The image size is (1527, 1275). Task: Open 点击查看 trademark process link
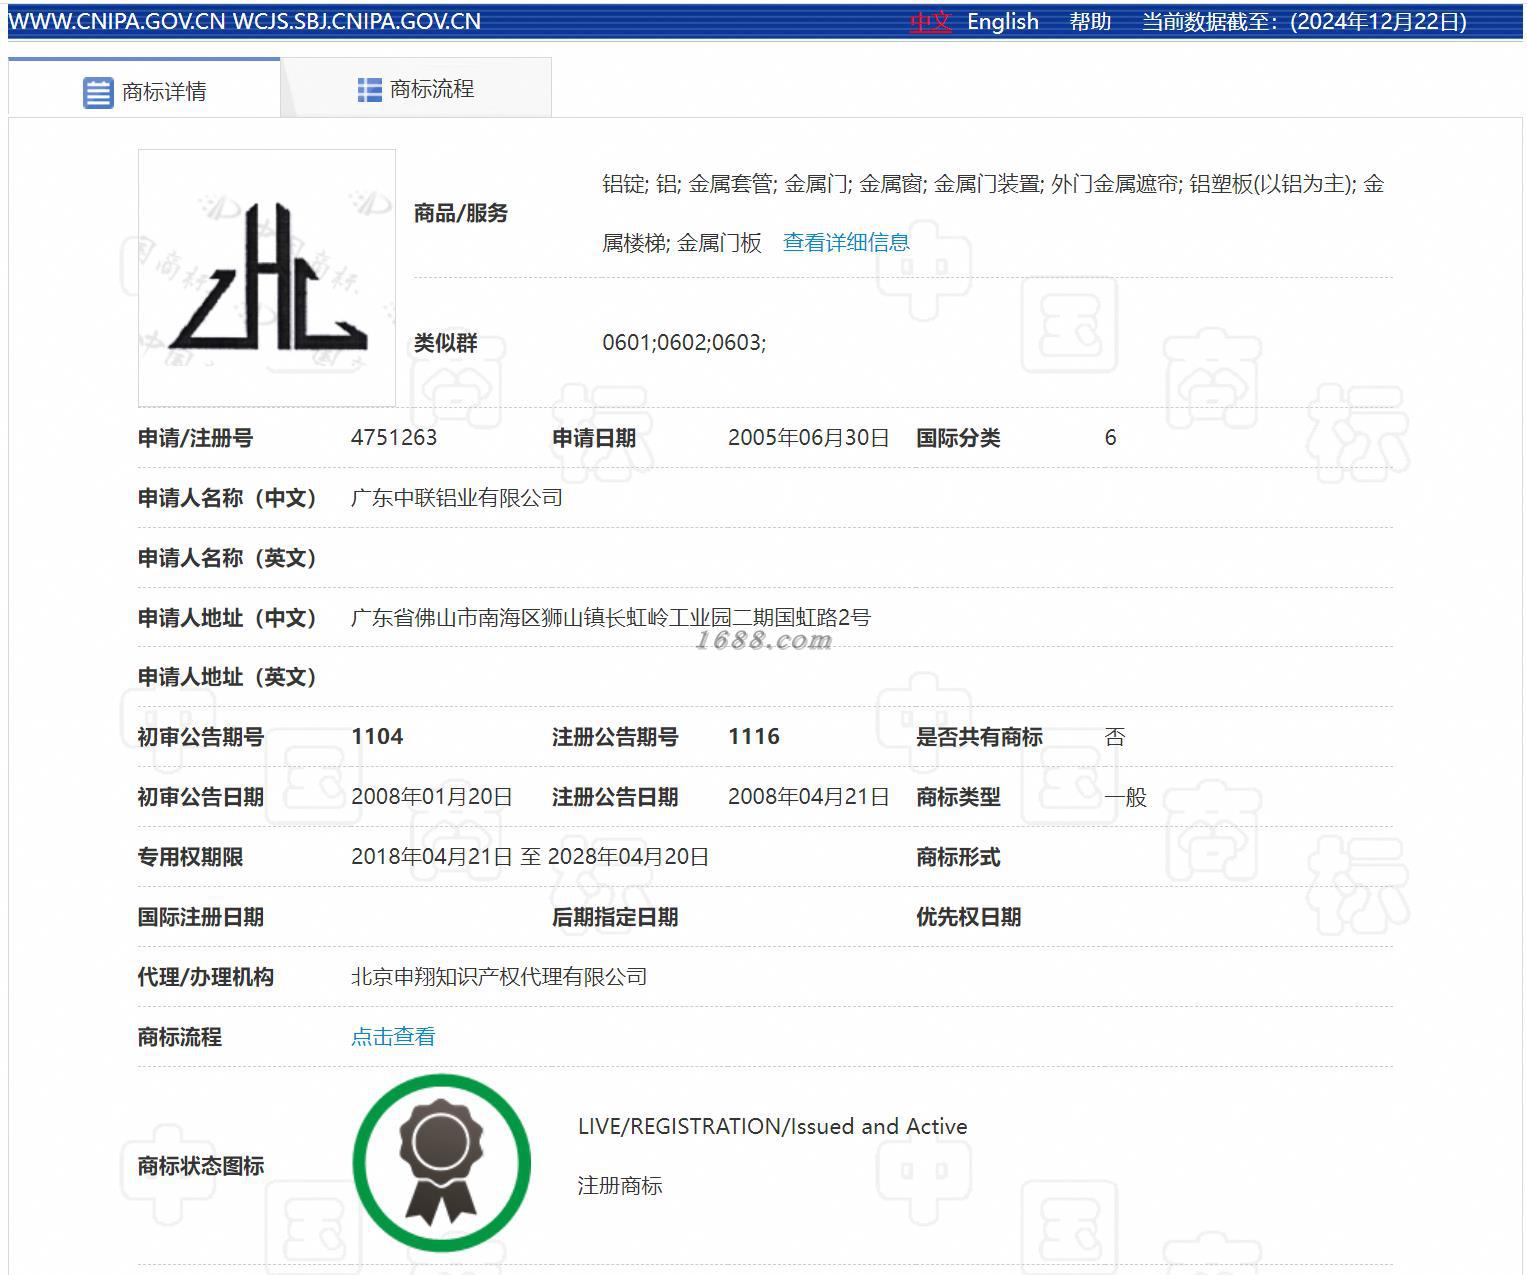(393, 1037)
